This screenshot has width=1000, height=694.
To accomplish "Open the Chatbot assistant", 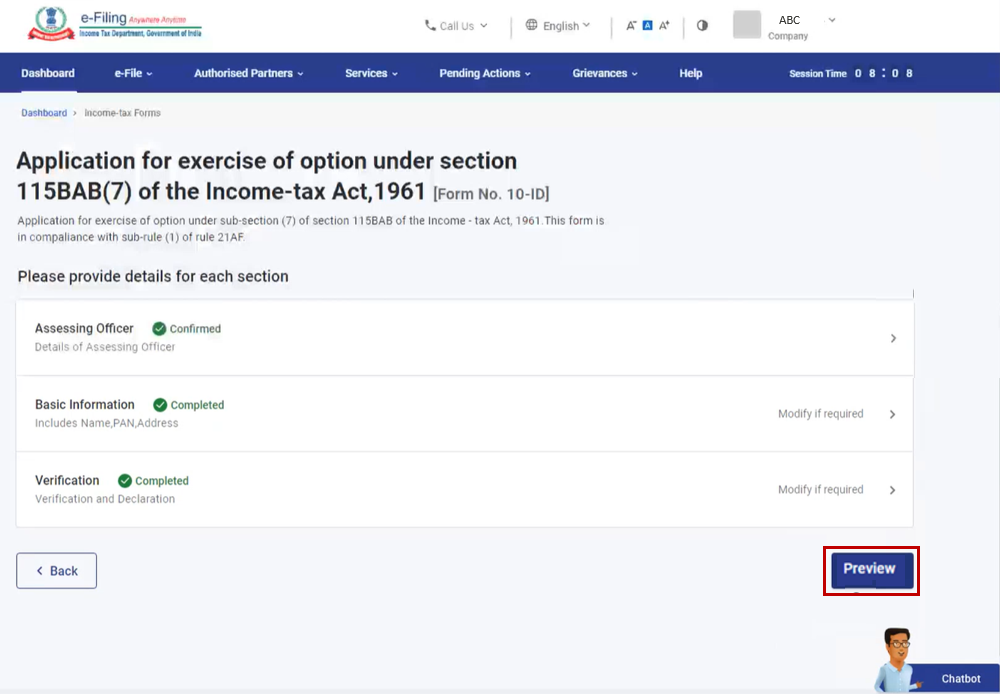I will [x=940, y=670].
